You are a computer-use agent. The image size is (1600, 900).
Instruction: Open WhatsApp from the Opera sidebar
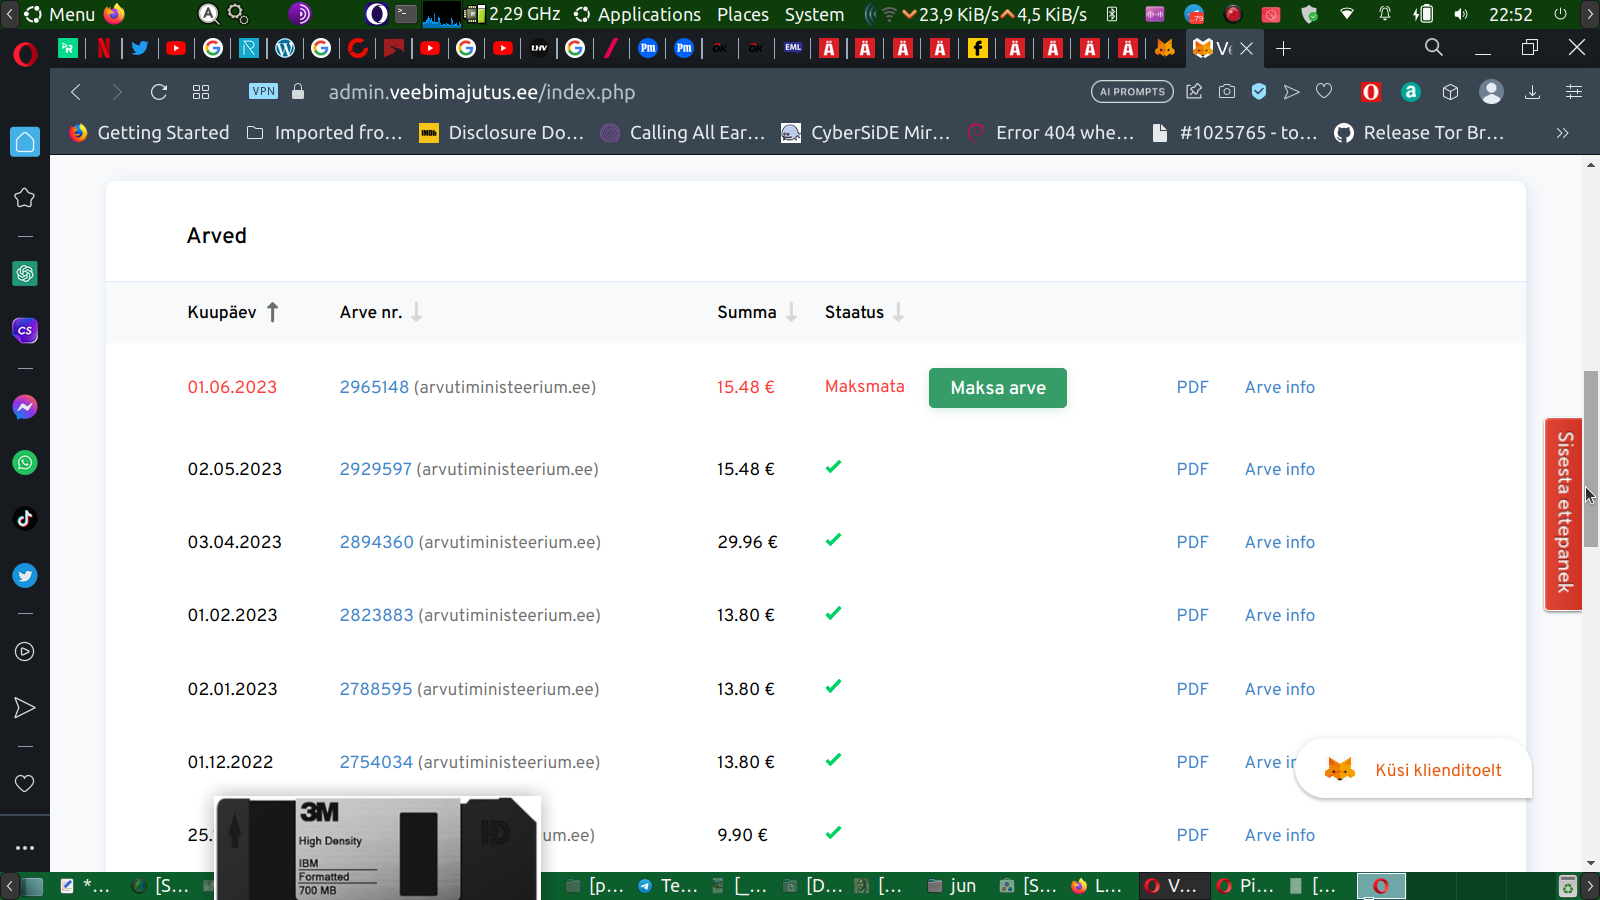point(25,463)
